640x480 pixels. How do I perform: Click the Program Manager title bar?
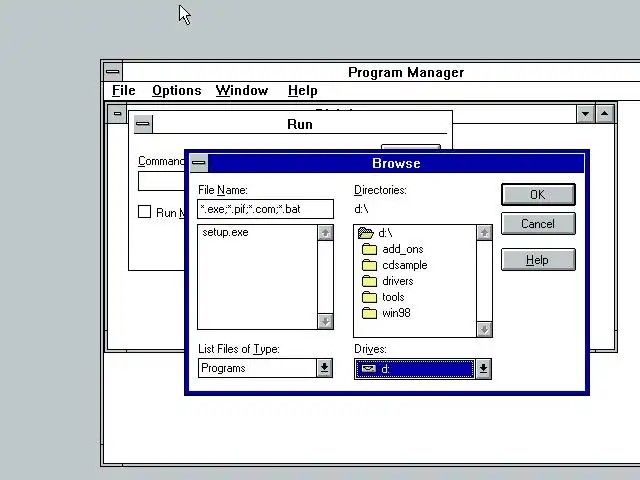click(406, 72)
